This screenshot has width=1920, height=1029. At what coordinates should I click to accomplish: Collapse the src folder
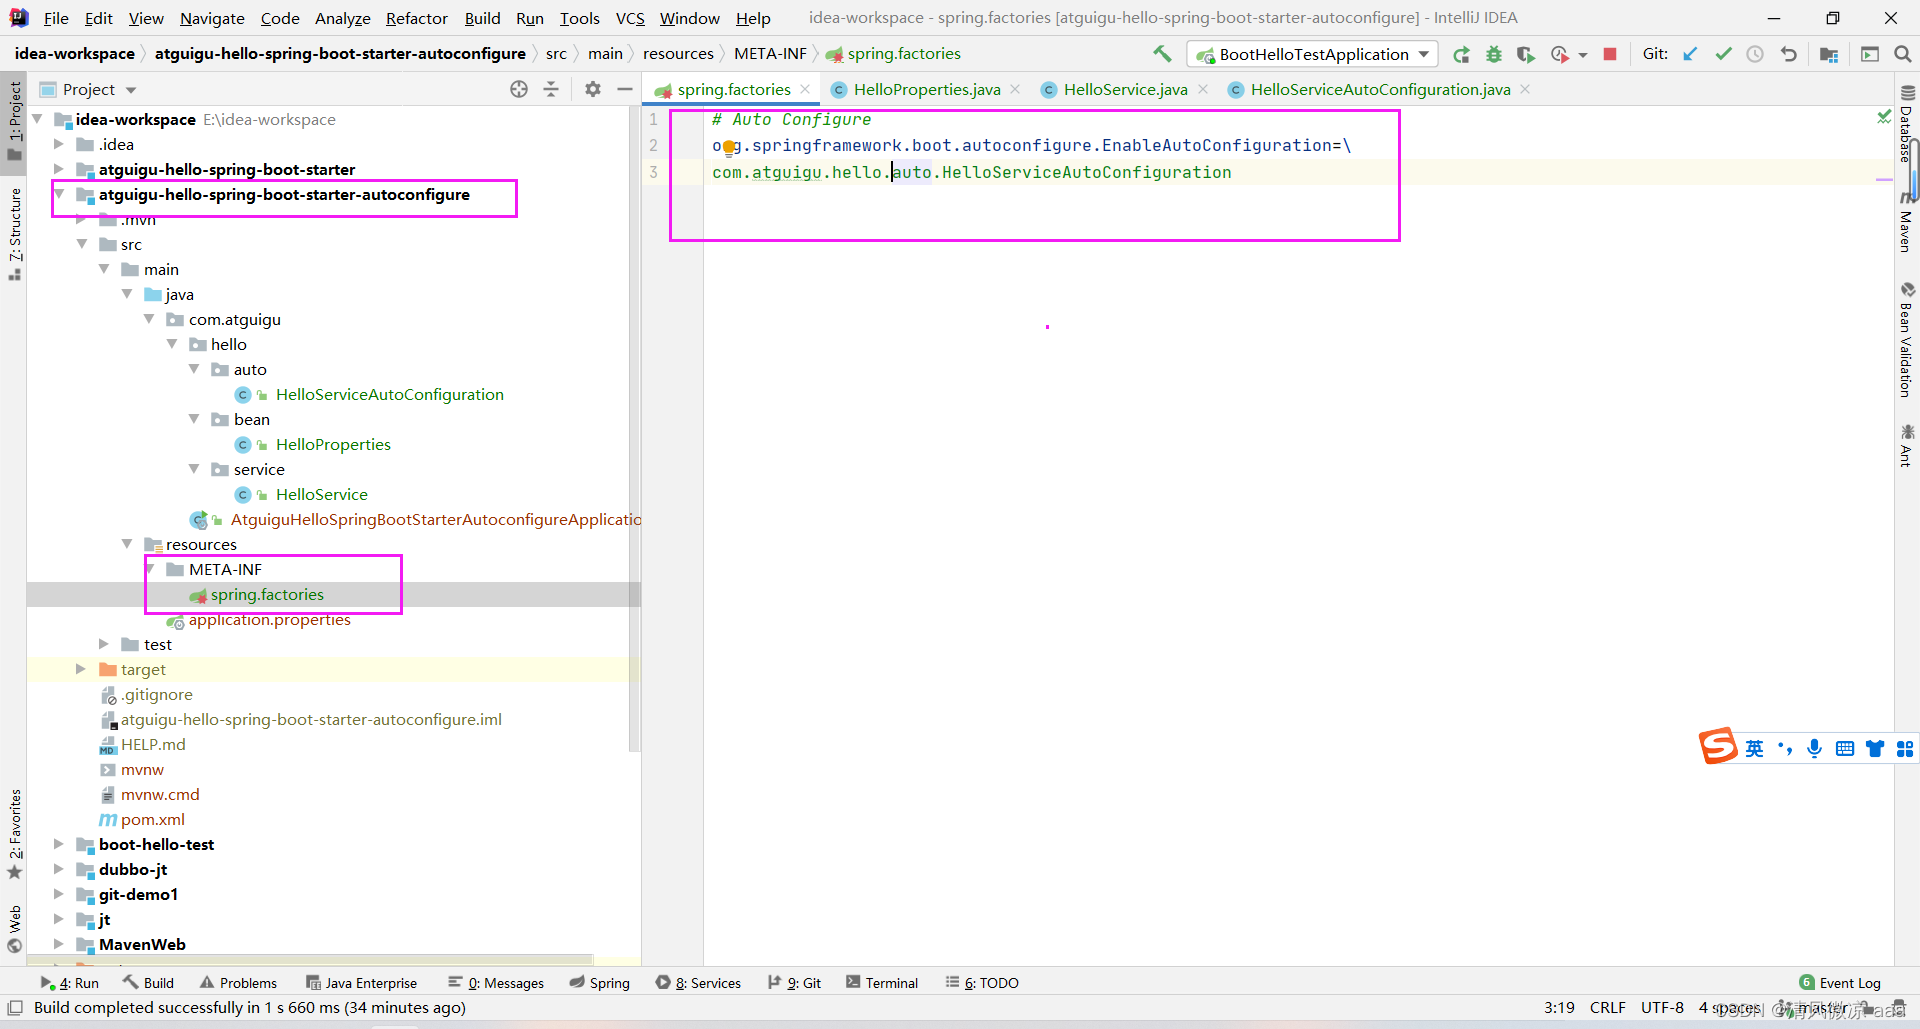click(81, 244)
